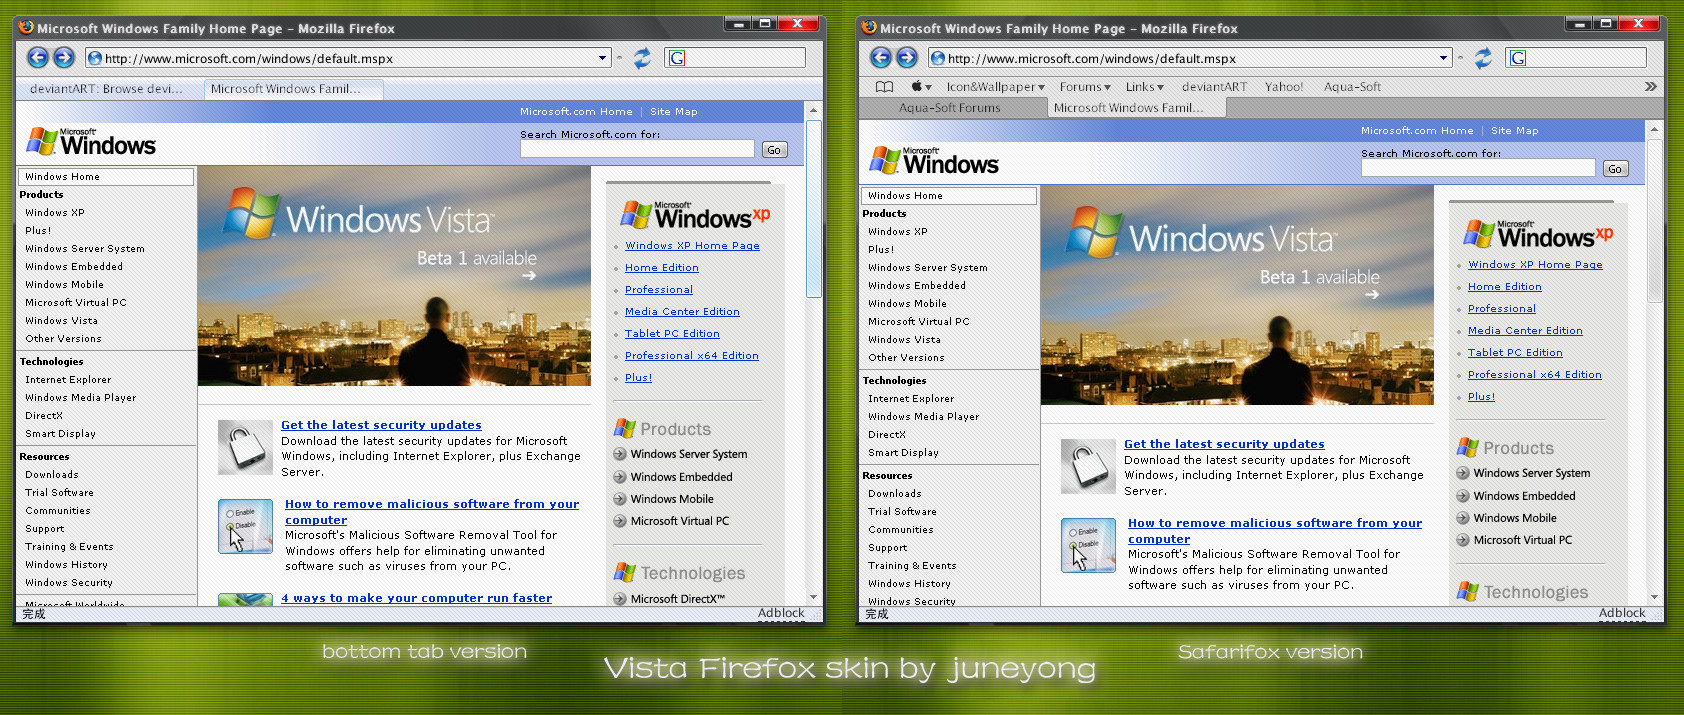Open Professional x64 Edition link, right window
The width and height of the screenshot is (1684, 715).
(x=1535, y=375)
